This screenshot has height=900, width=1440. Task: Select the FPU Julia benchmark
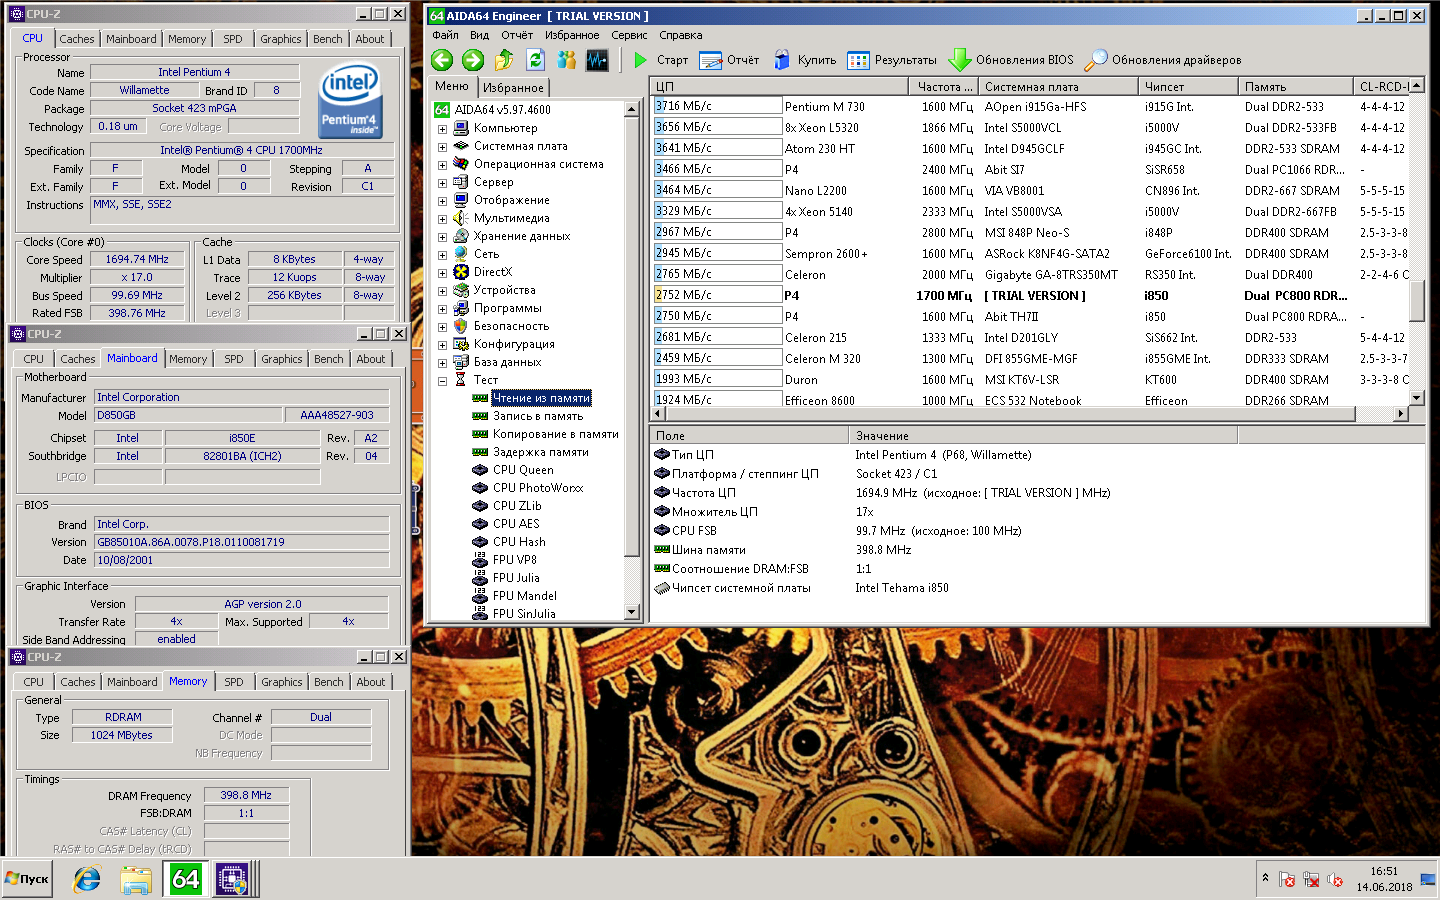tap(516, 578)
